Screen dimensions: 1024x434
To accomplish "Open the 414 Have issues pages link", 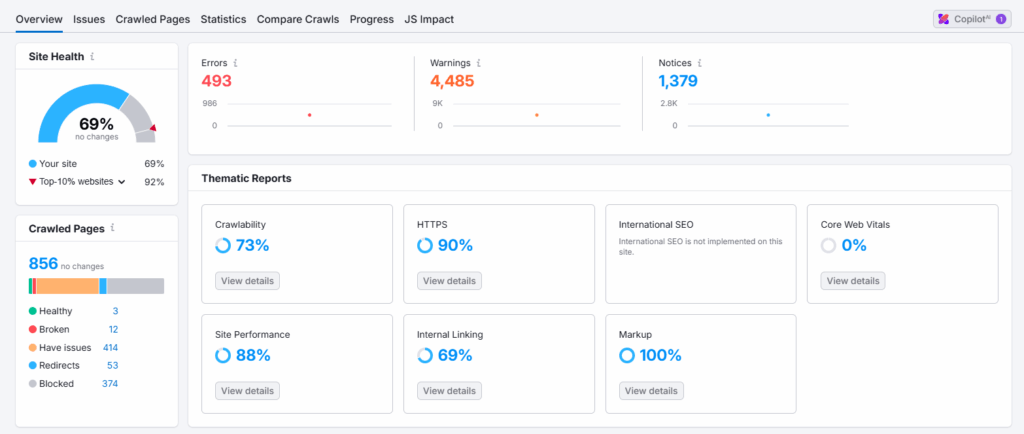I will pos(110,347).
